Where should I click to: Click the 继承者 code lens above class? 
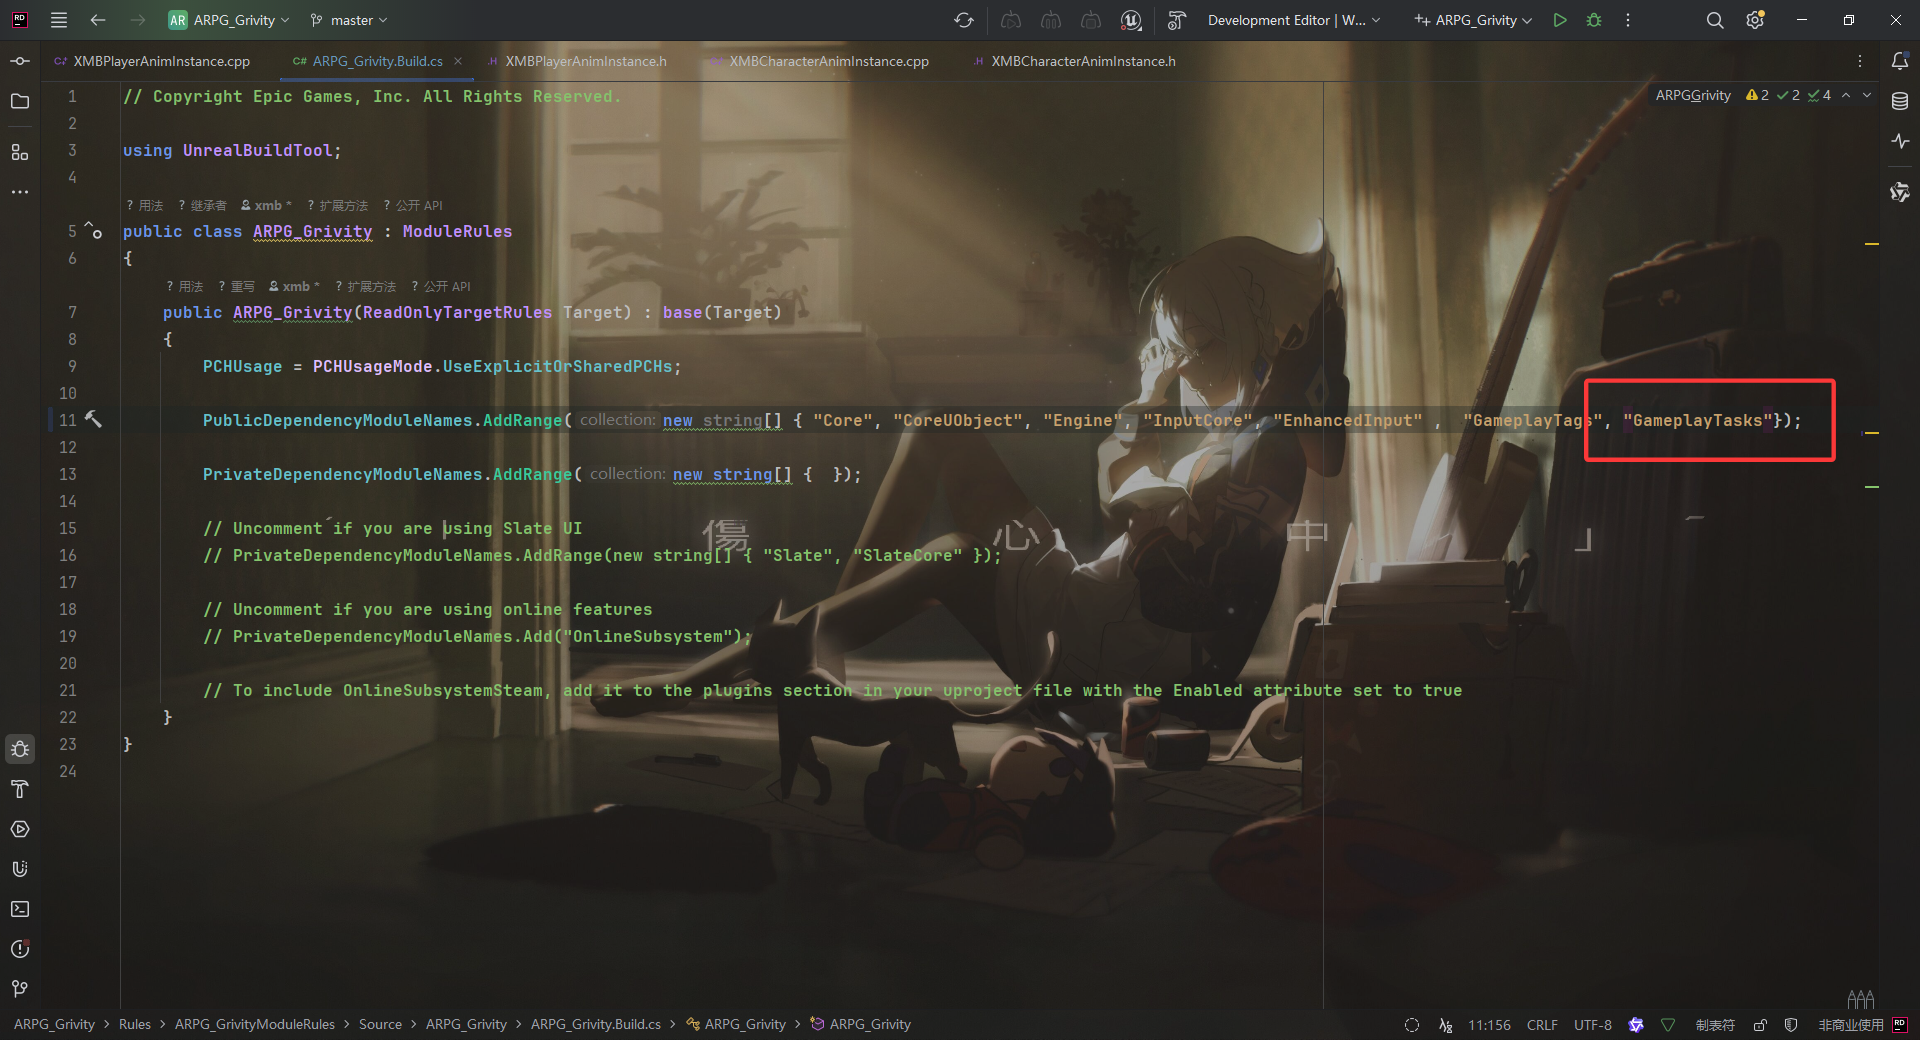click(x=203, y=205)
